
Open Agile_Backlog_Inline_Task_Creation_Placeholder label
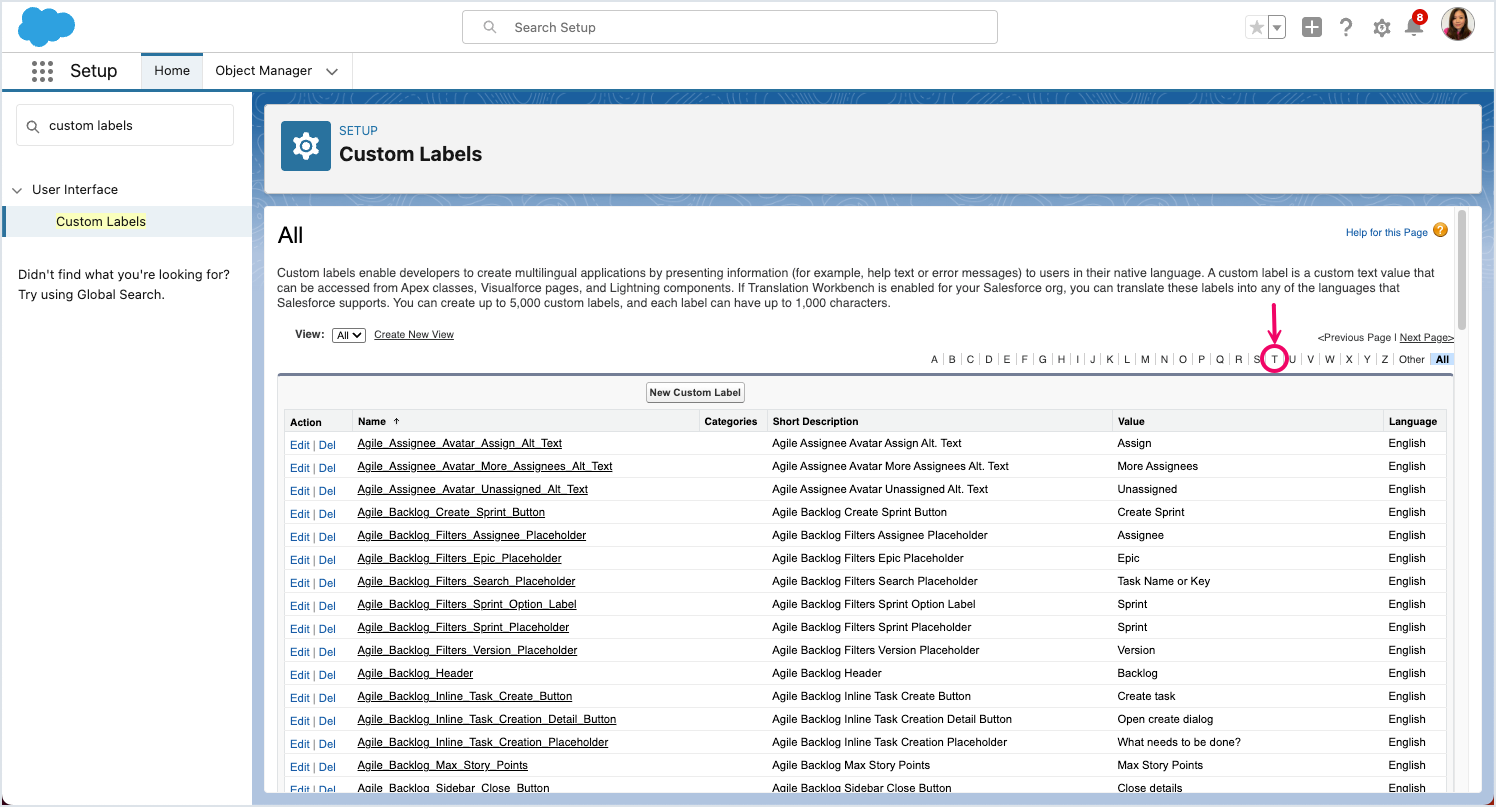click(x=483, y=742)
